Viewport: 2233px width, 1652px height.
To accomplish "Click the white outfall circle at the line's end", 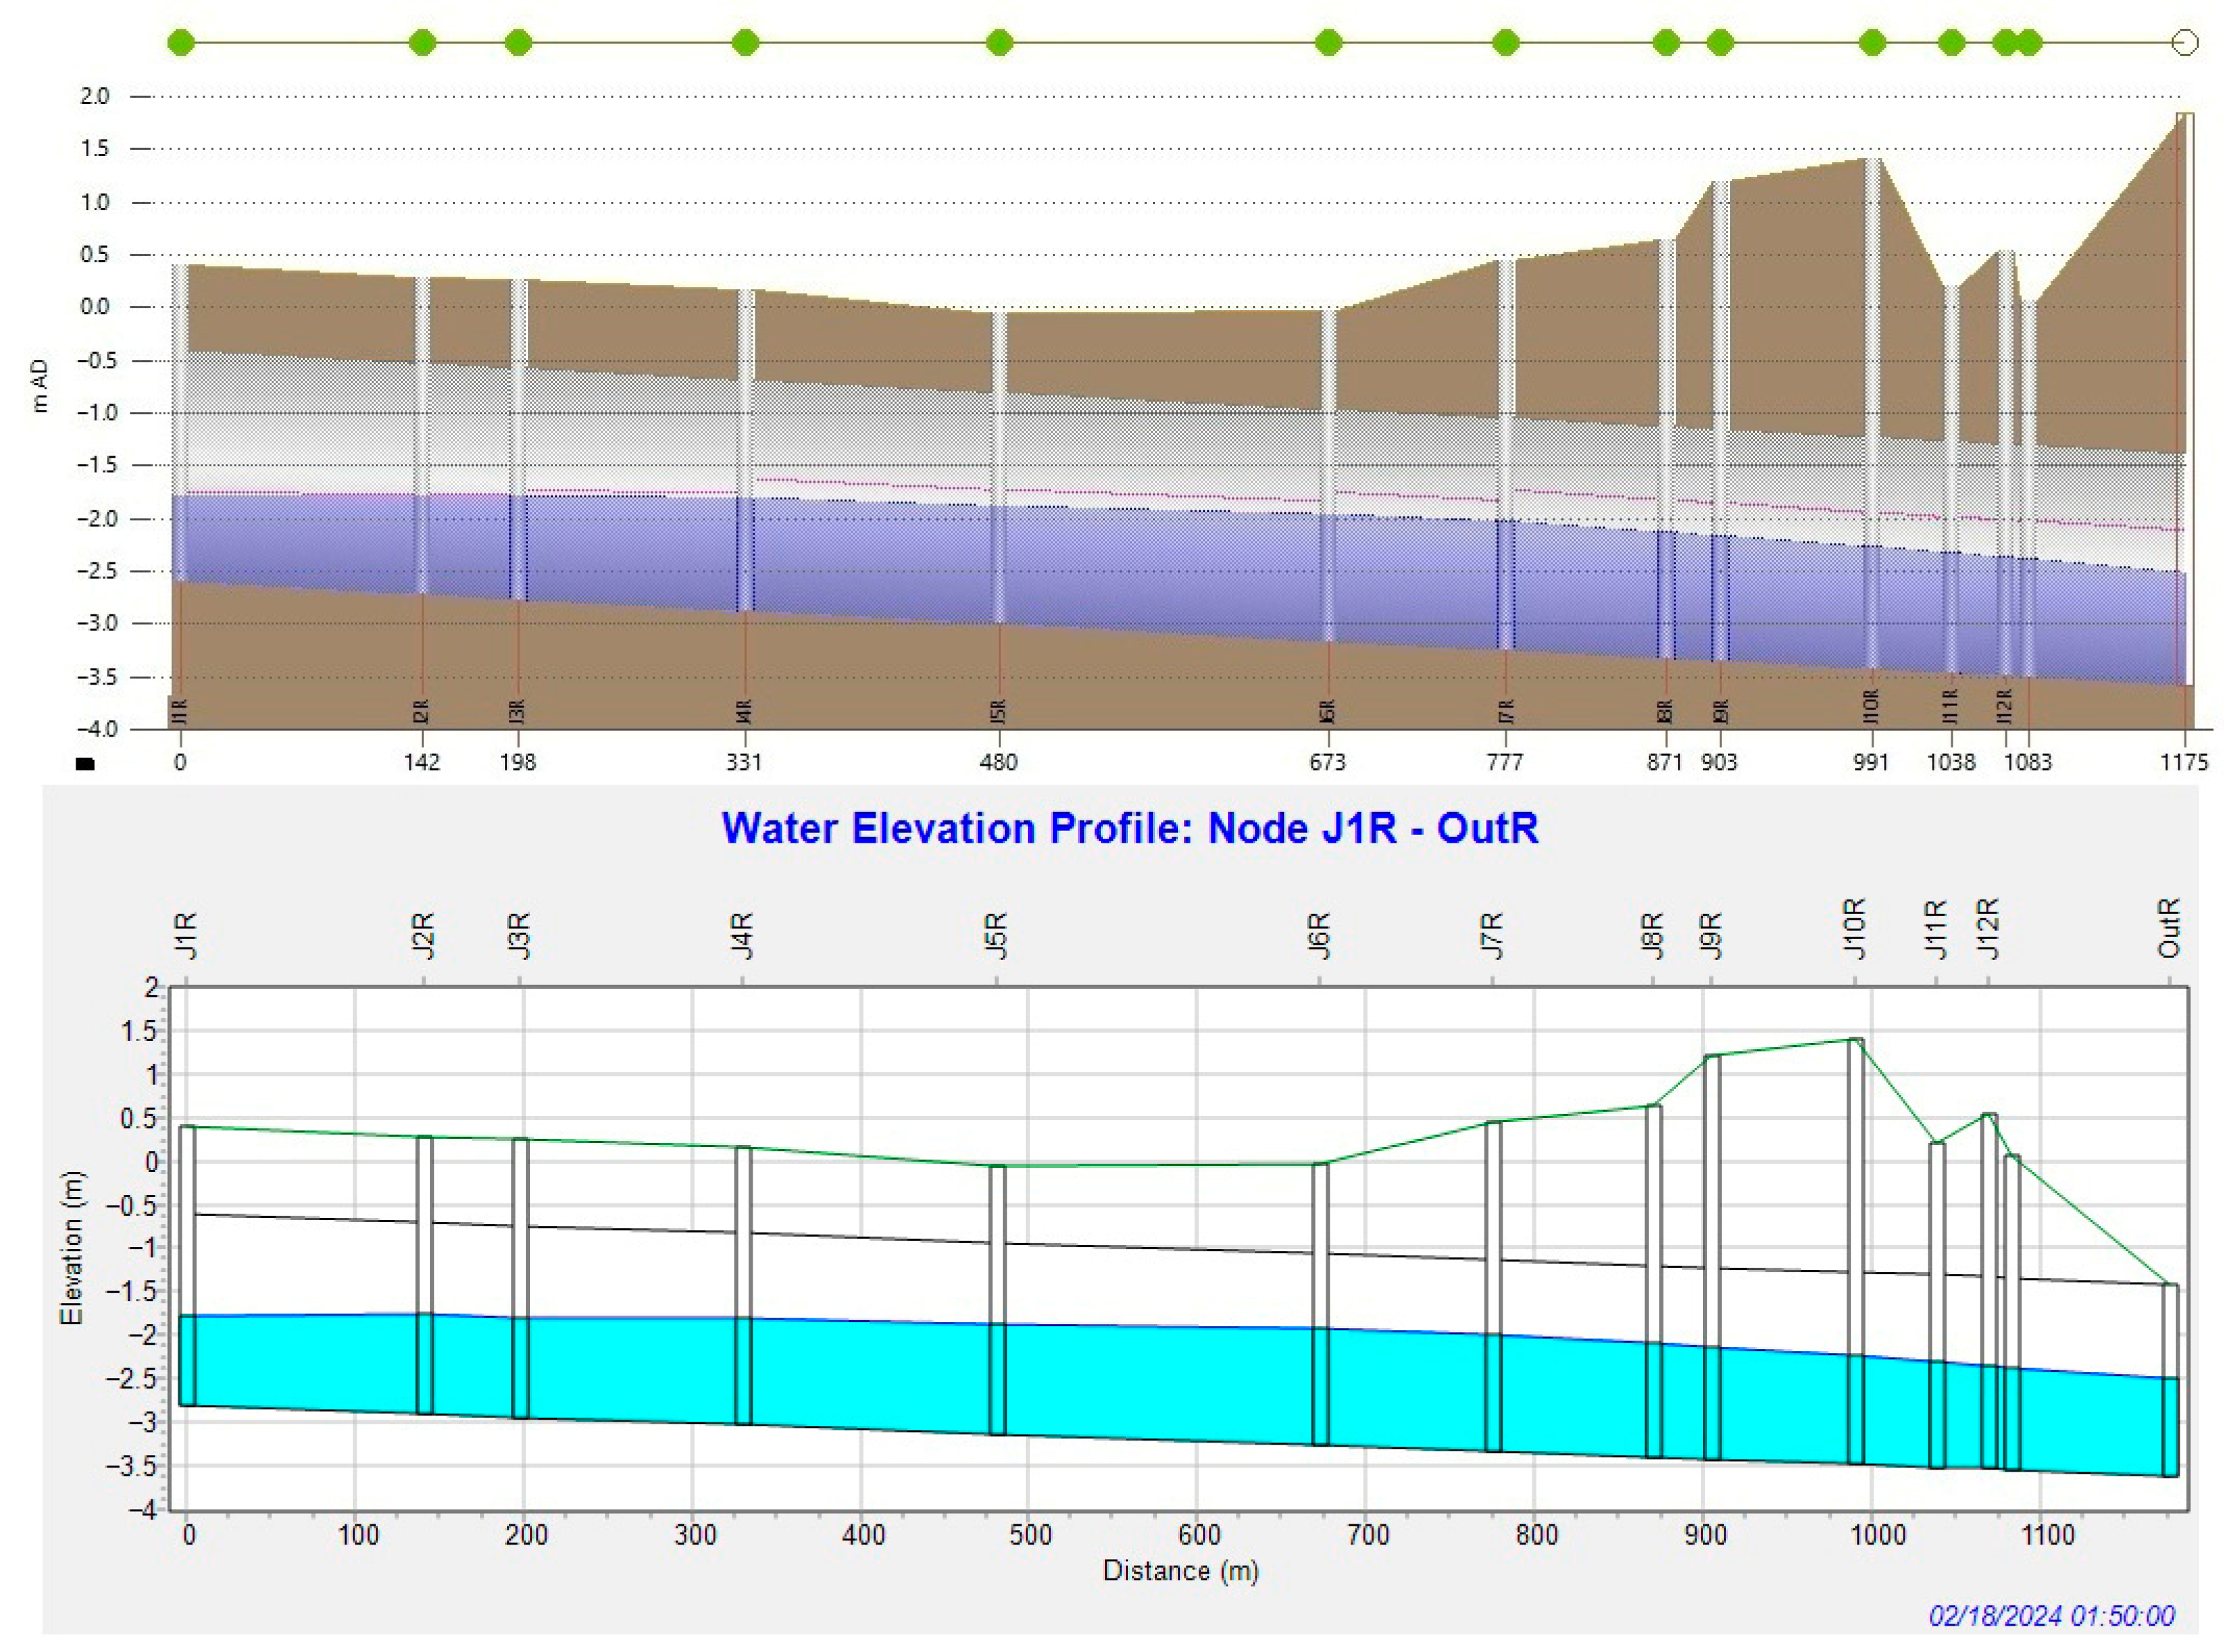I will 2185,43.
